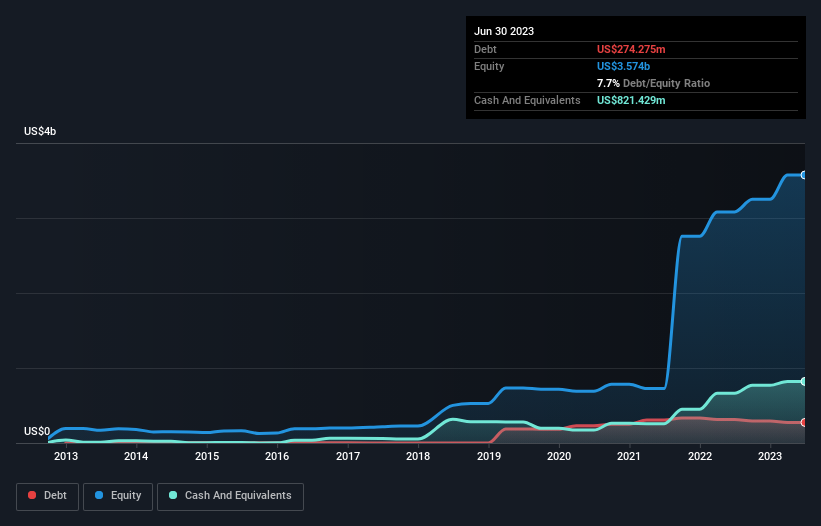Click the US$821.429m cash value
Screen dimensions: 821x526
tap(631, 100)
